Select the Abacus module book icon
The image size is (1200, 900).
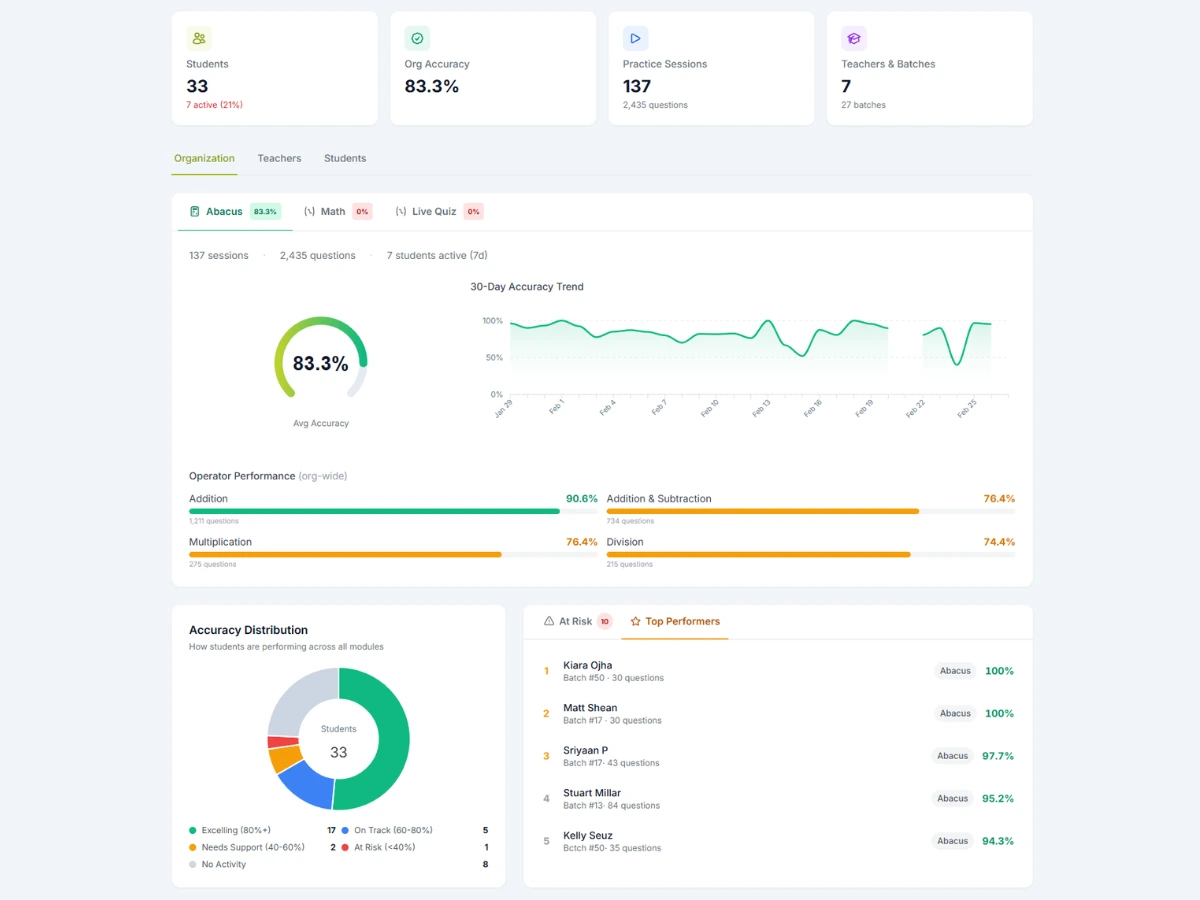click(x=194, y=211)
